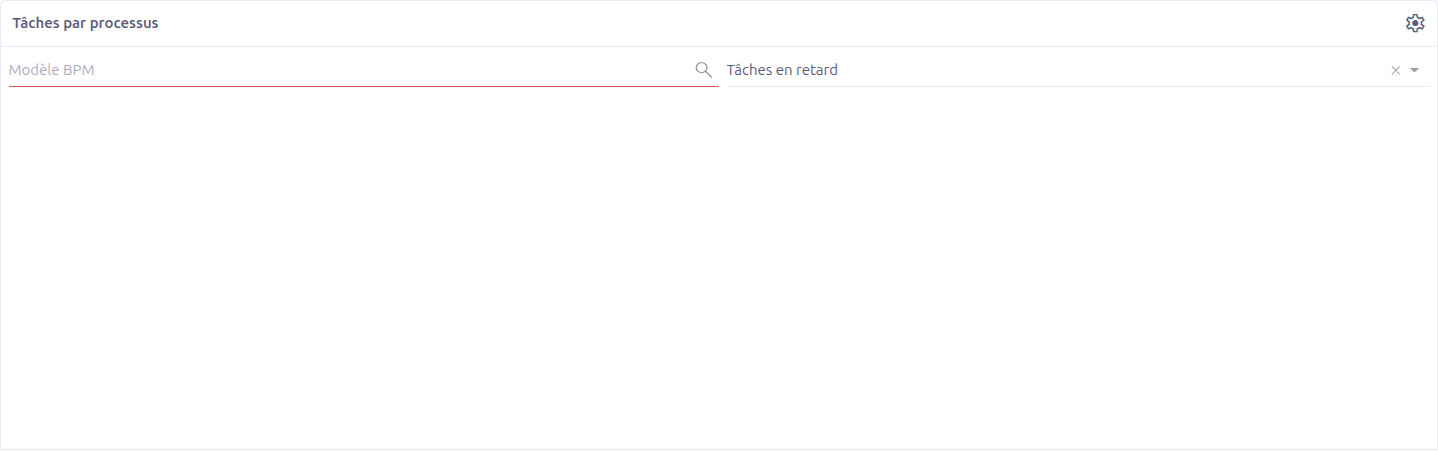The width and height of the screenshot is (1438, 451).
Task: Click the small X next to the dropdown caret
Action: pos(1395,71)
